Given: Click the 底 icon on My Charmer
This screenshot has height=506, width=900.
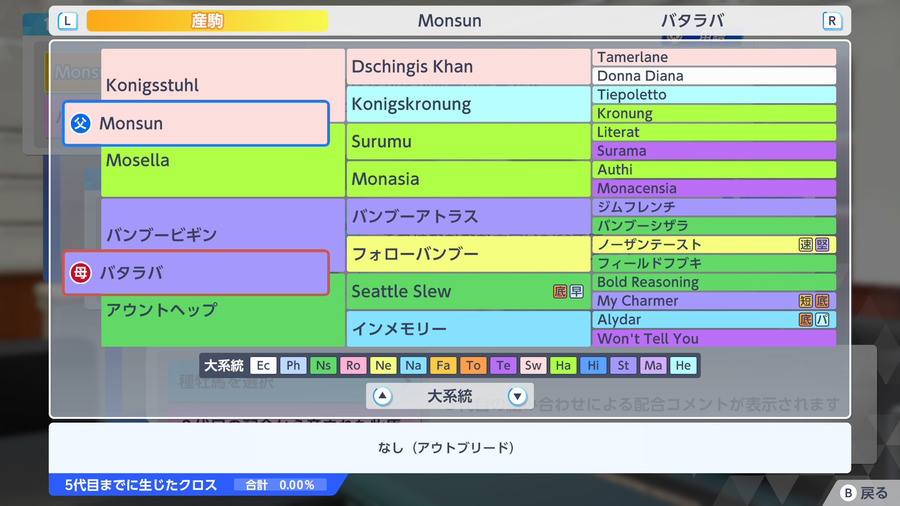Looking at the screenshot, I should click(822, 301).
